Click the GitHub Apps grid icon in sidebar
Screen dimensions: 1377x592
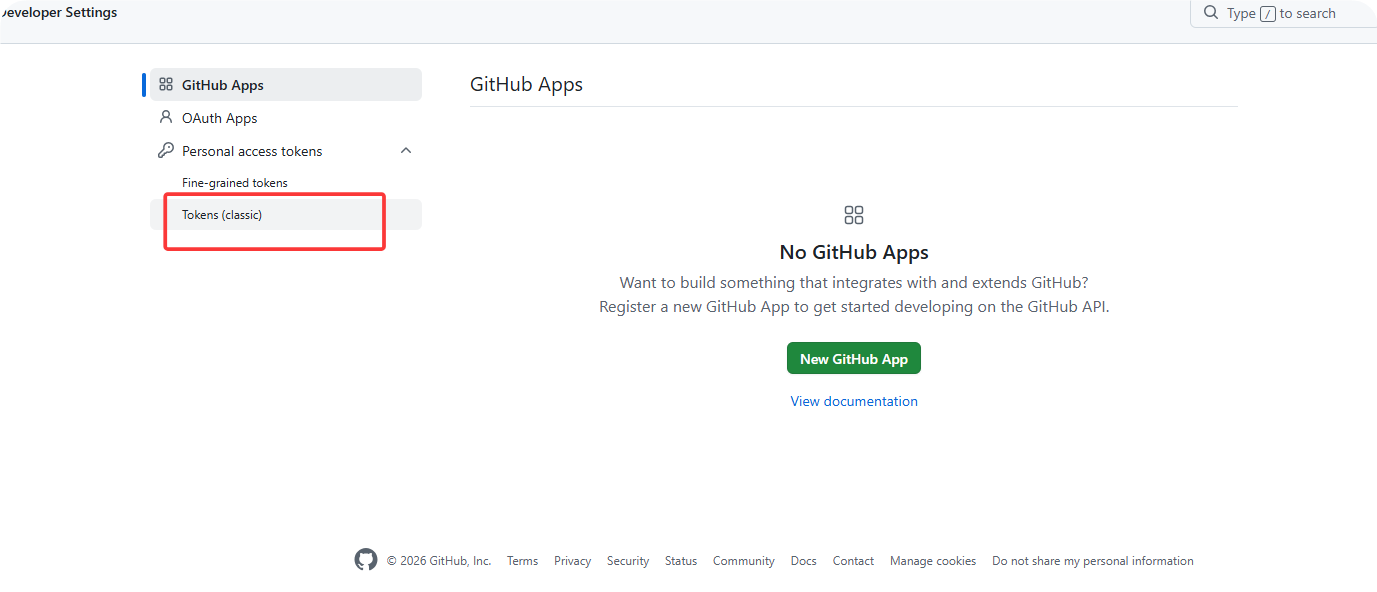[x=166, y=85]
